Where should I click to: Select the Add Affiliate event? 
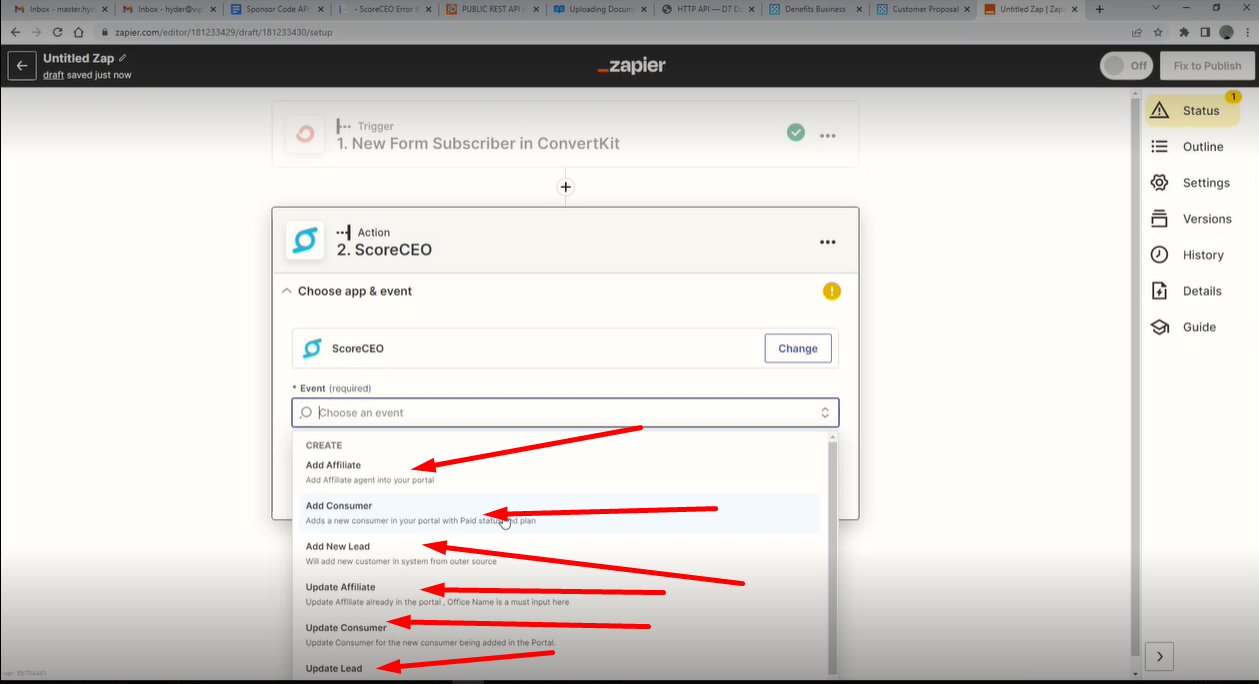pyautogui.click(x=560, y=471)
